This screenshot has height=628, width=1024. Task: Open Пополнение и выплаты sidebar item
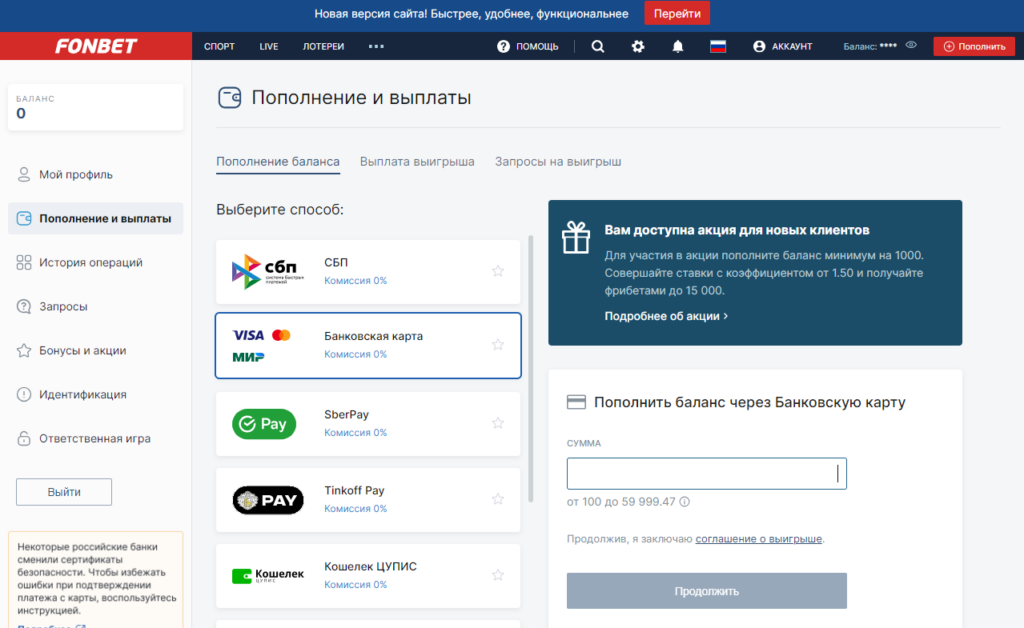pyautogui.click(x=95, y=218)
